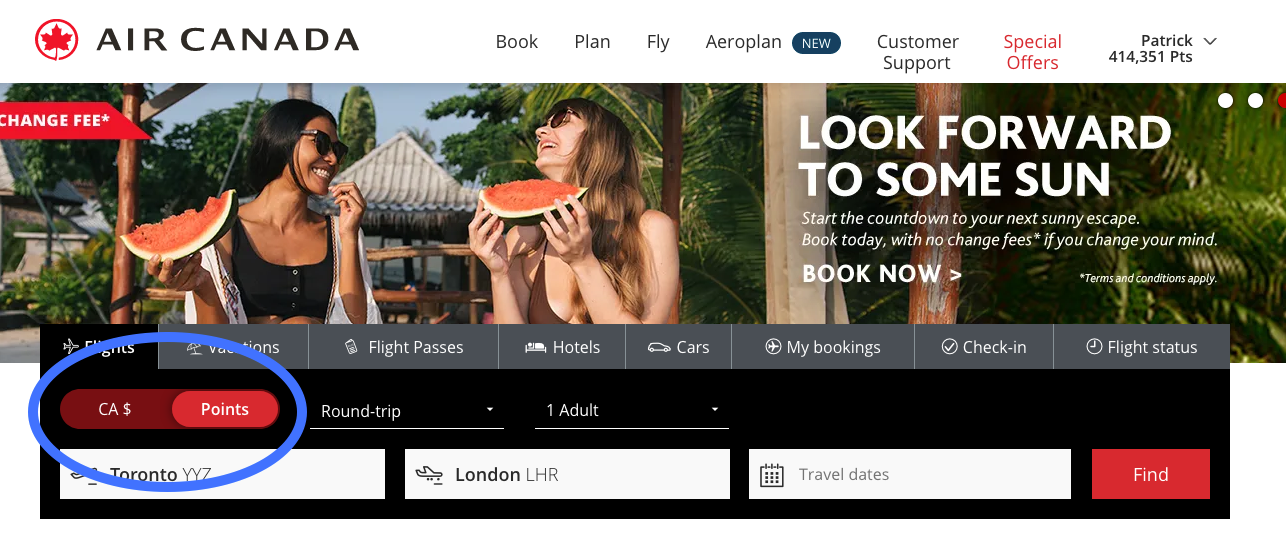Viewport: 1286px width, 538px height.
Task: Open the Travel dates field
Action: (910, 474)
